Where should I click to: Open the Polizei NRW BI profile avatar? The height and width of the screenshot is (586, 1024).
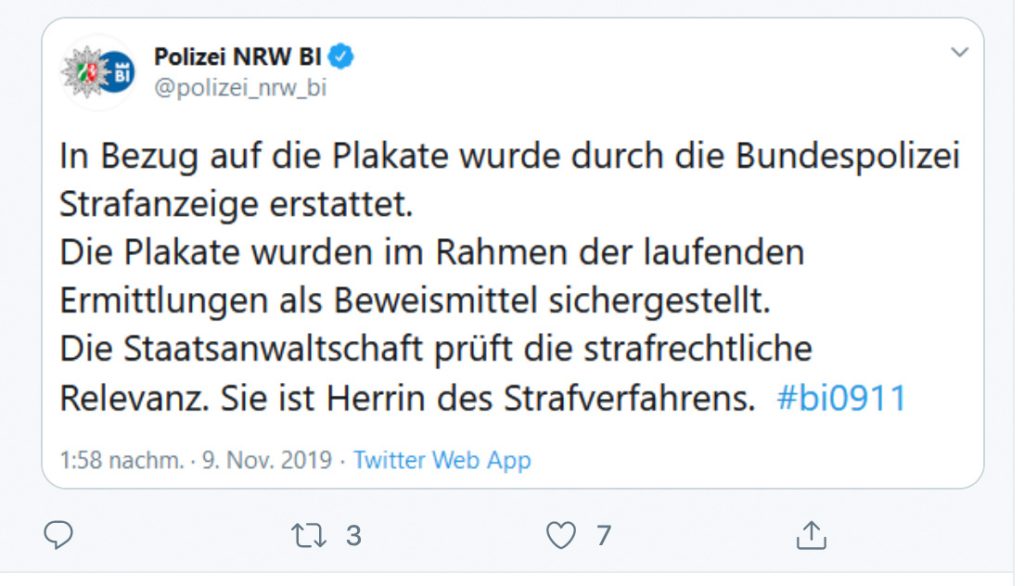pos(97,72)
